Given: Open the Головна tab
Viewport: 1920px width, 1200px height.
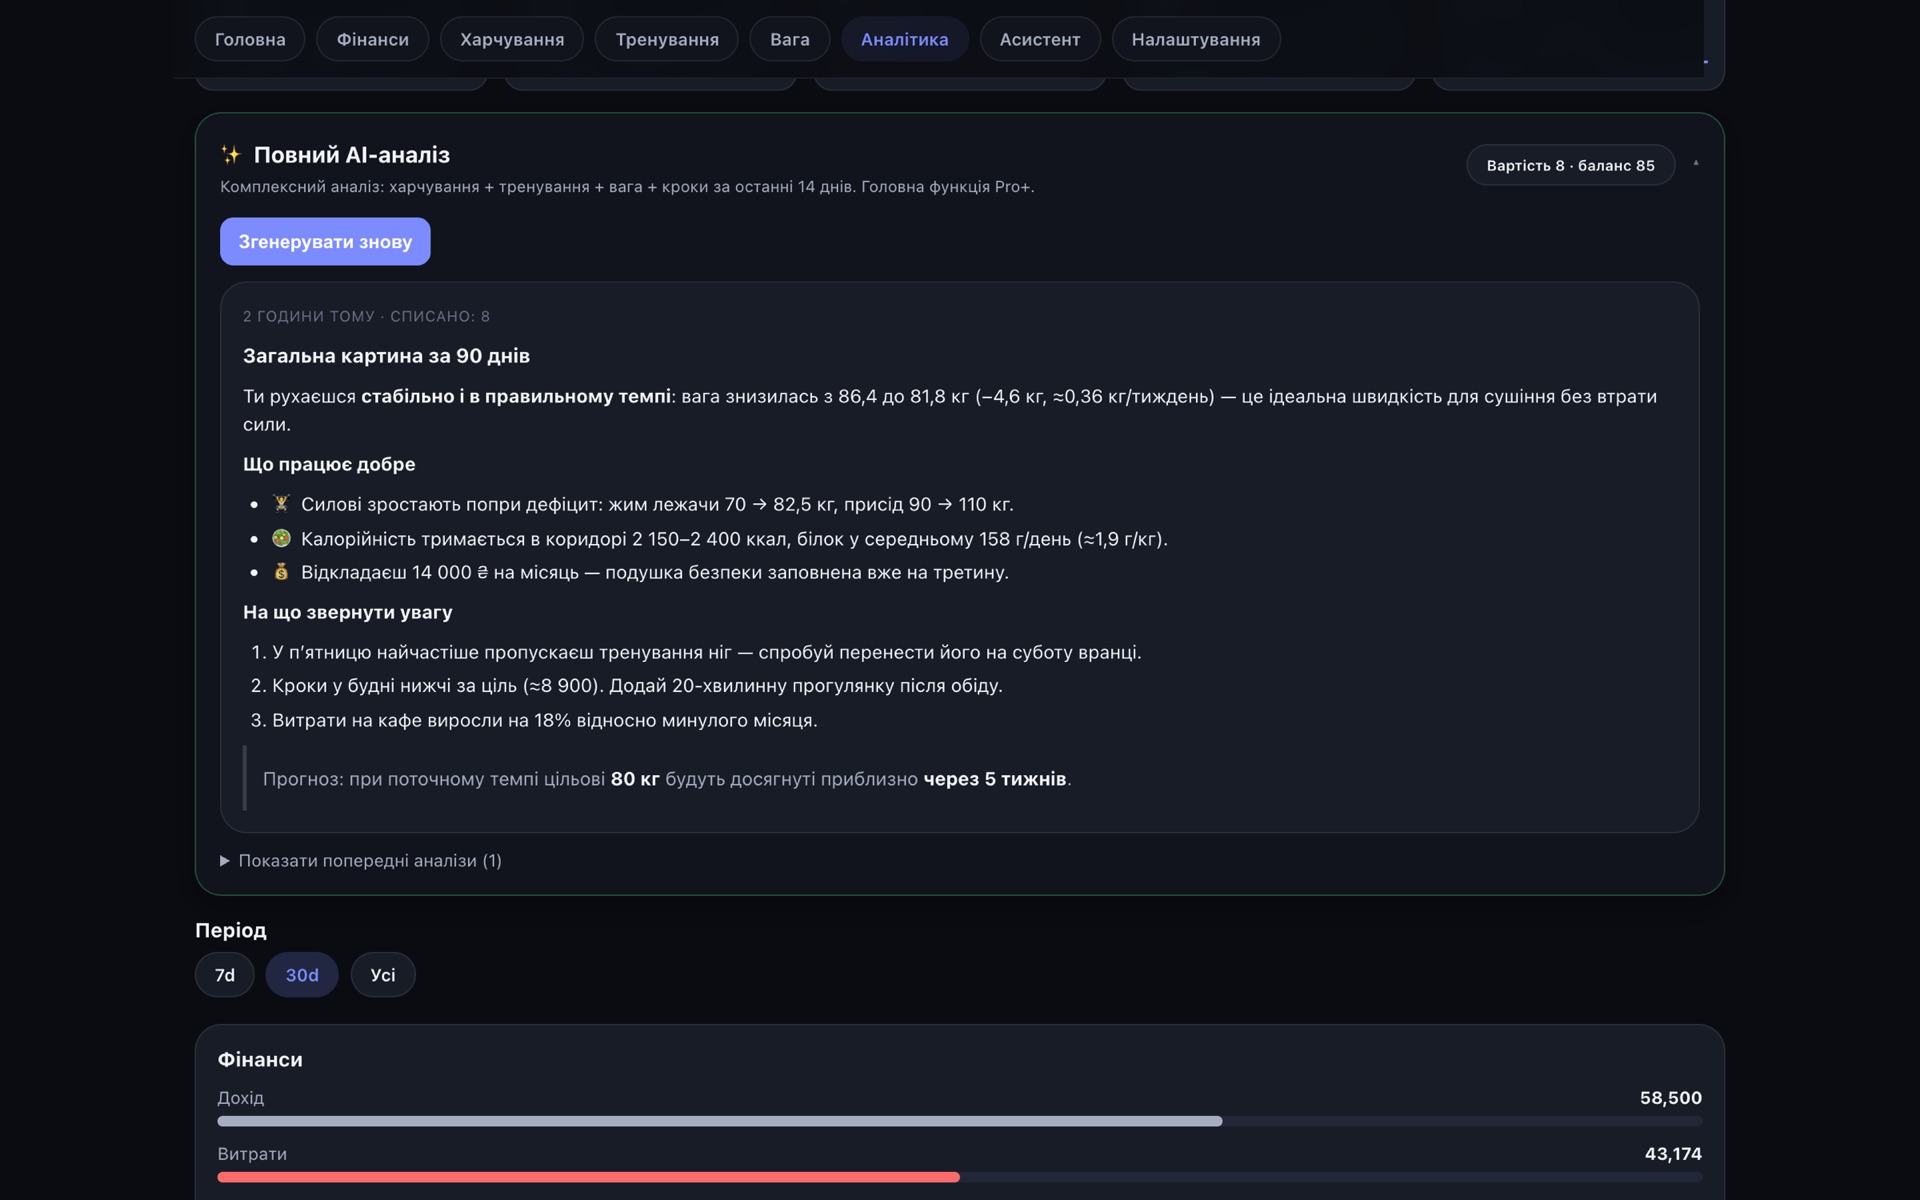Looking at the screenshot, I should pyautogui.click(x=250, y=39).
